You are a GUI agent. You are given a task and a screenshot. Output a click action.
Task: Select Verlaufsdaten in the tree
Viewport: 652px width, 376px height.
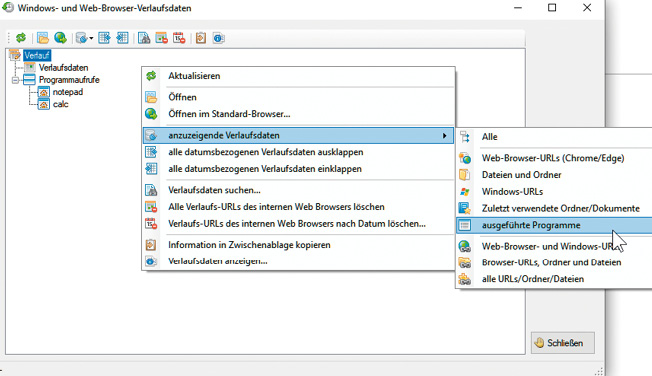click(x=63, y=67)
